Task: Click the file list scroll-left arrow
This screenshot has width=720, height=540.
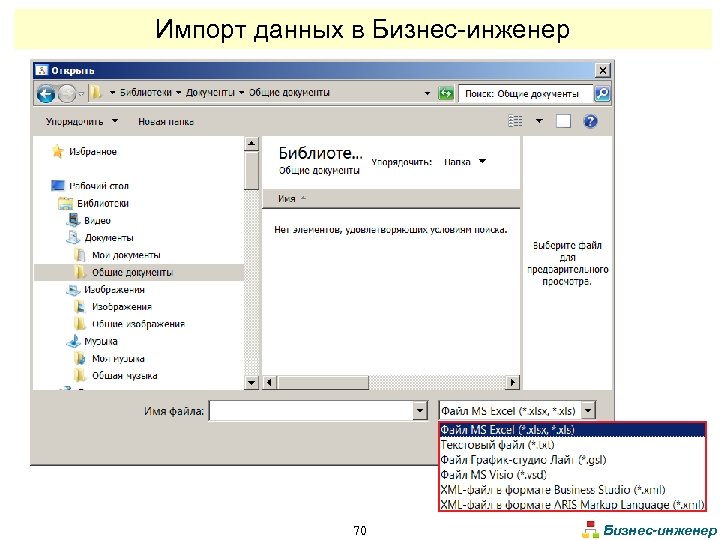Action: point(270,382)
